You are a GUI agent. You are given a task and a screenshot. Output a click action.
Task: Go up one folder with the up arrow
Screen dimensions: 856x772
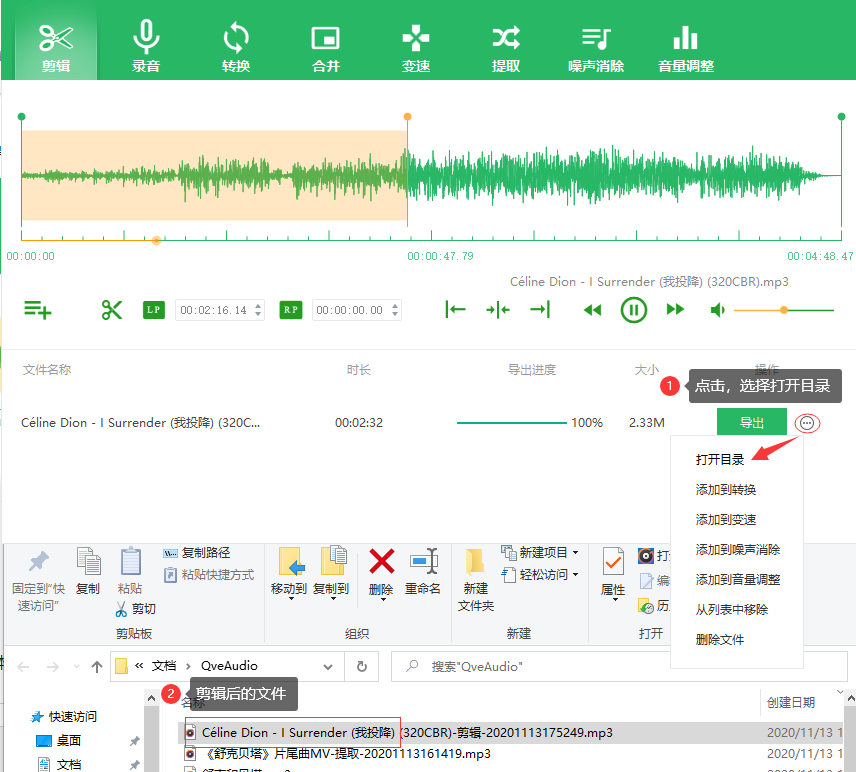97,667
